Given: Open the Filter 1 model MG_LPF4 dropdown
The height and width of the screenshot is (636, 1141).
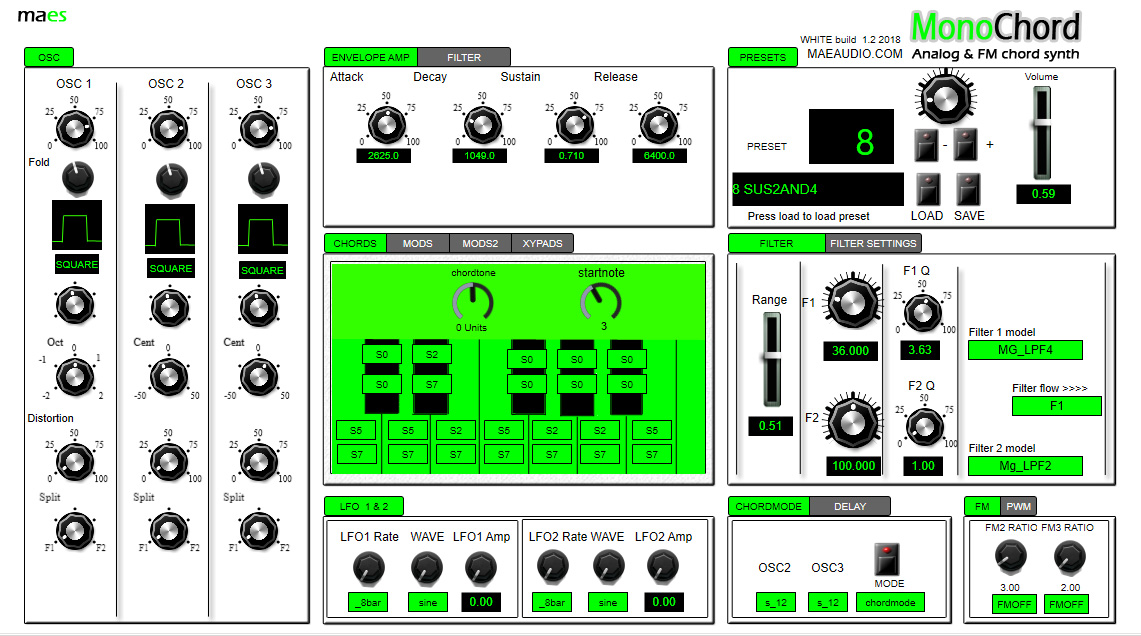Looking at the screenshot, I should click(1025, 350).
